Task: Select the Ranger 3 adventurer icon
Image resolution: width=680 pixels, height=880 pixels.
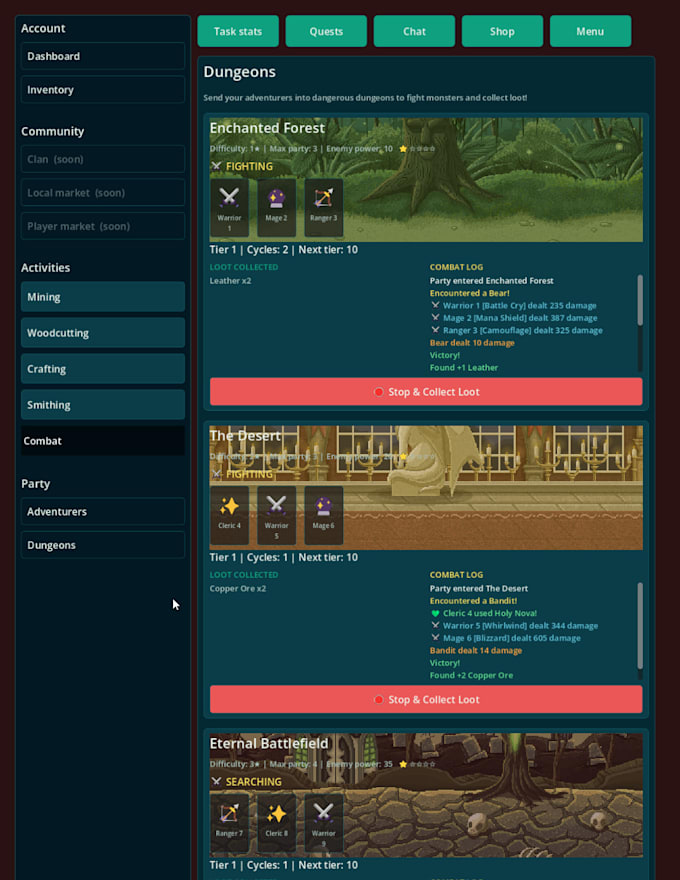Action: (x=323, y=208)
